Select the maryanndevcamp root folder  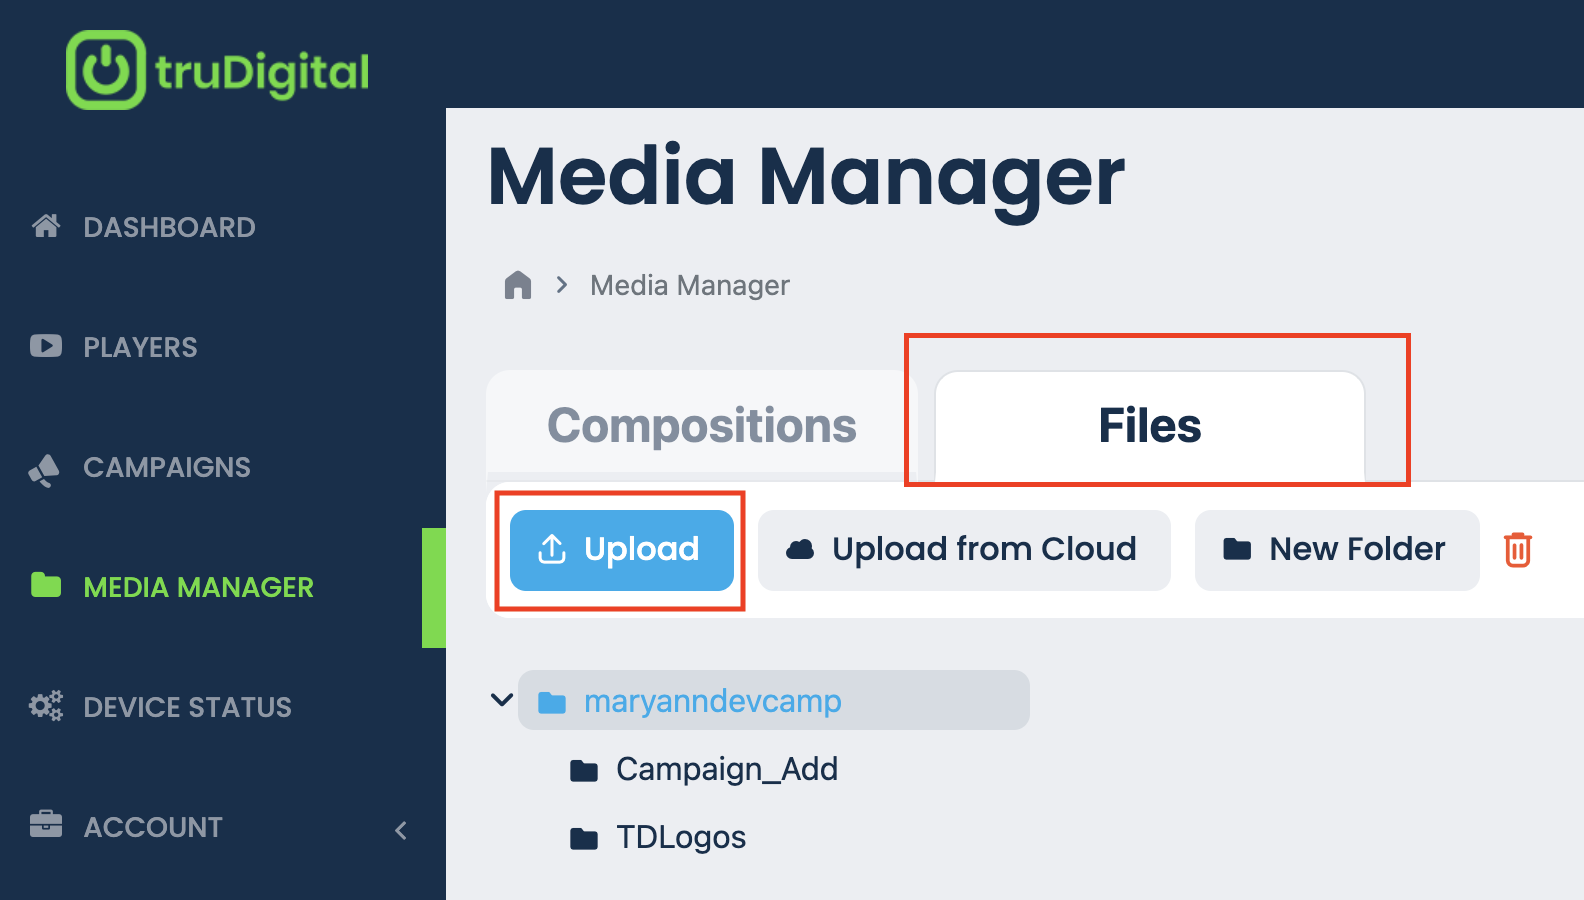coord(773,700)
